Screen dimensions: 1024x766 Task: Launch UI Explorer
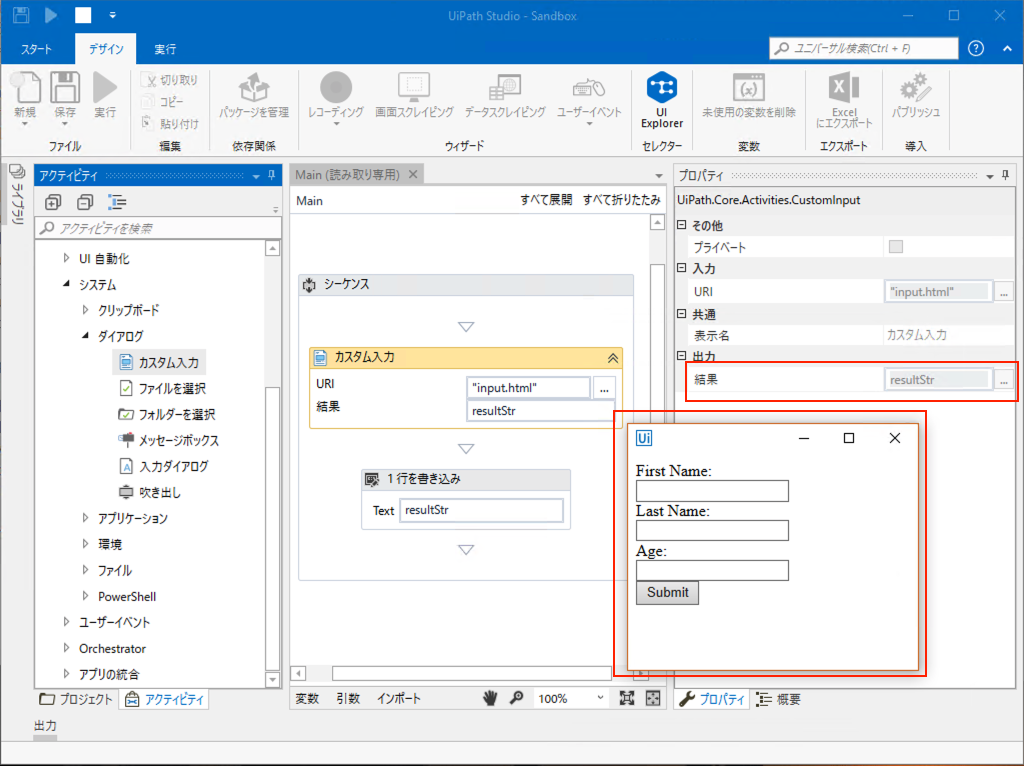662,99
